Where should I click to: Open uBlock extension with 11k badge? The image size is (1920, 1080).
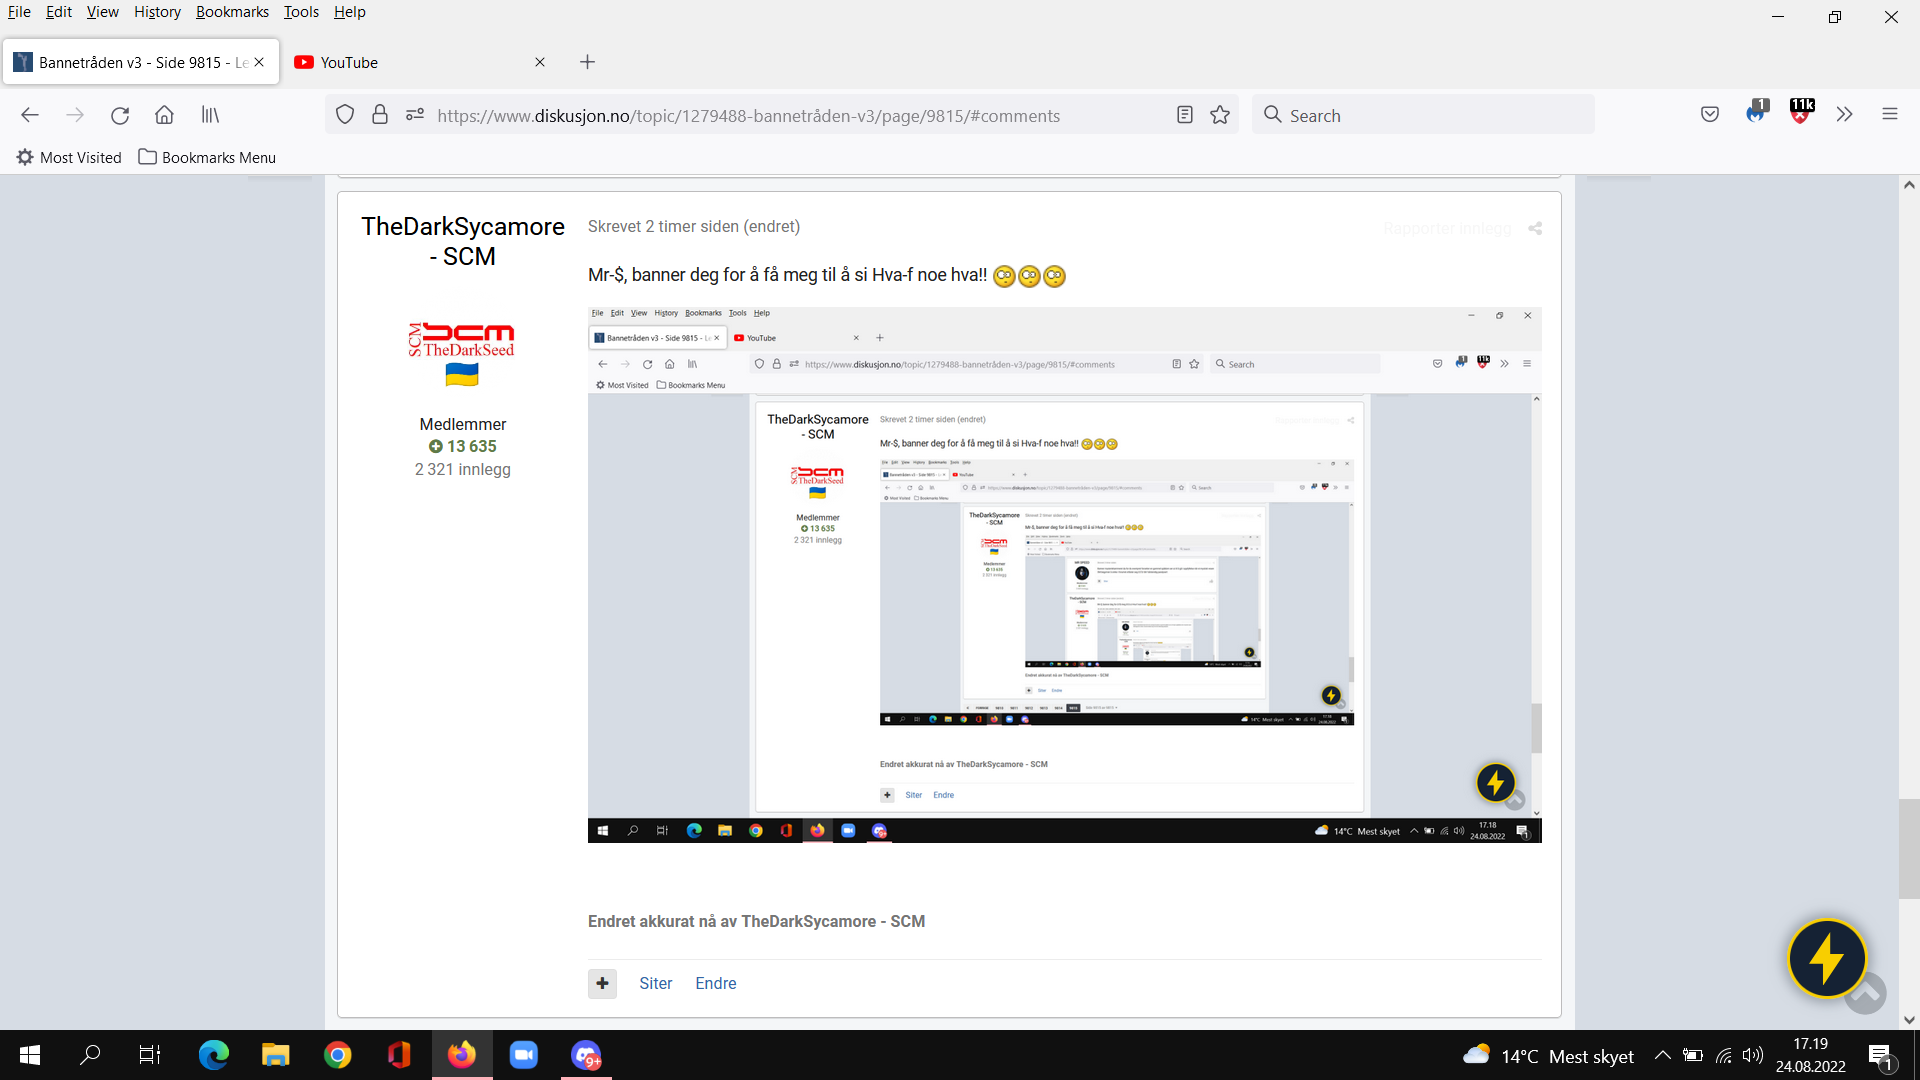tap(1802, 112)
